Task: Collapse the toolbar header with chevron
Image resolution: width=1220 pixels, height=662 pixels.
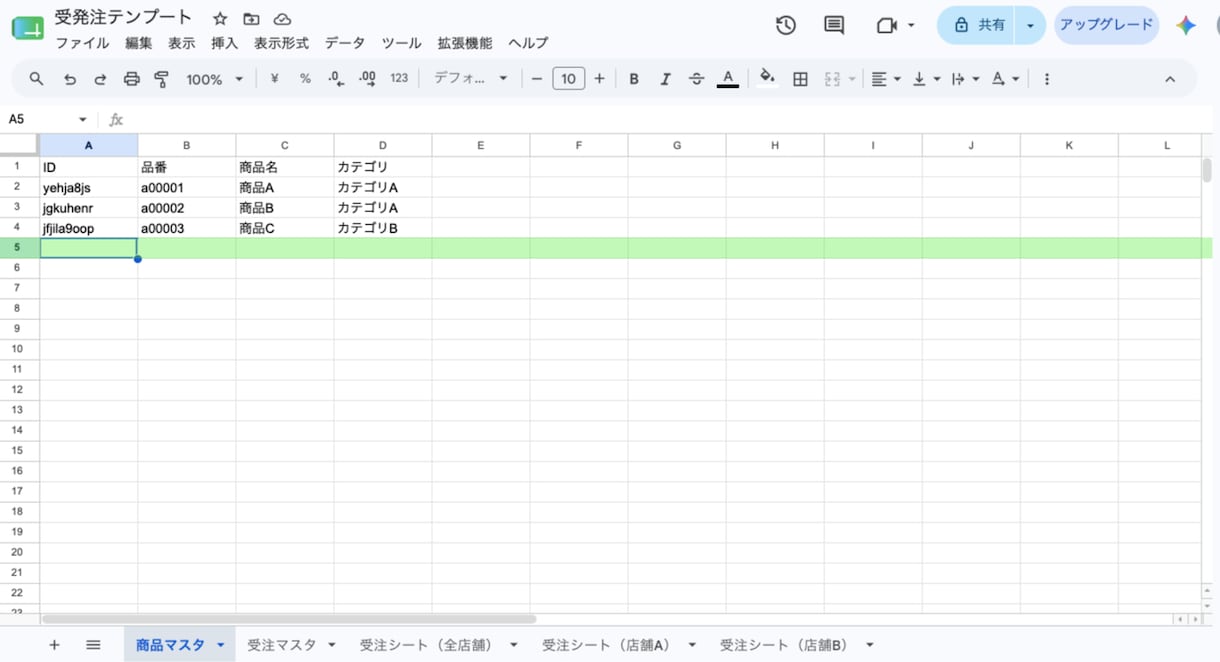Action: click(1170, 79)
